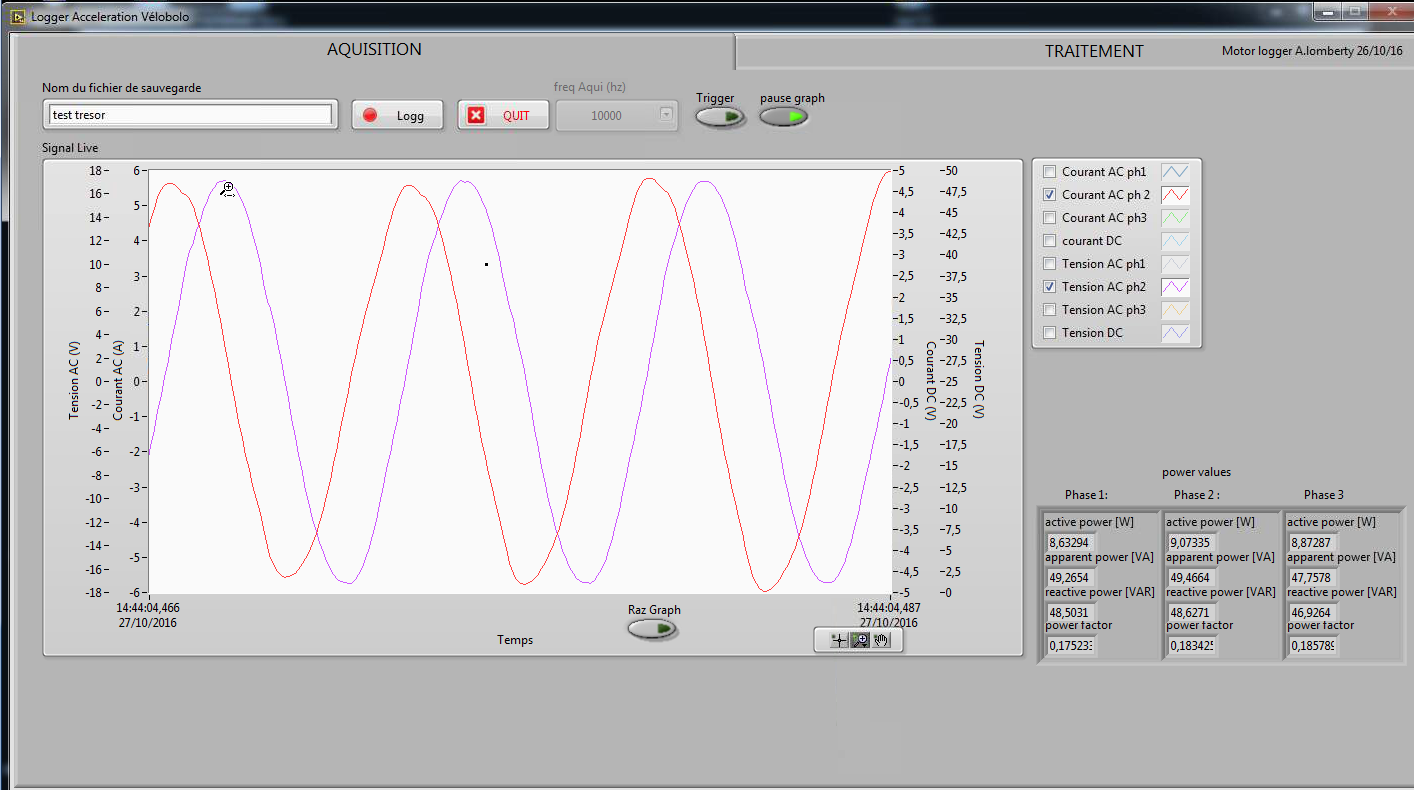
Task: Select the cursor movement crosshair tool
Action: click(x=839, y=640)
